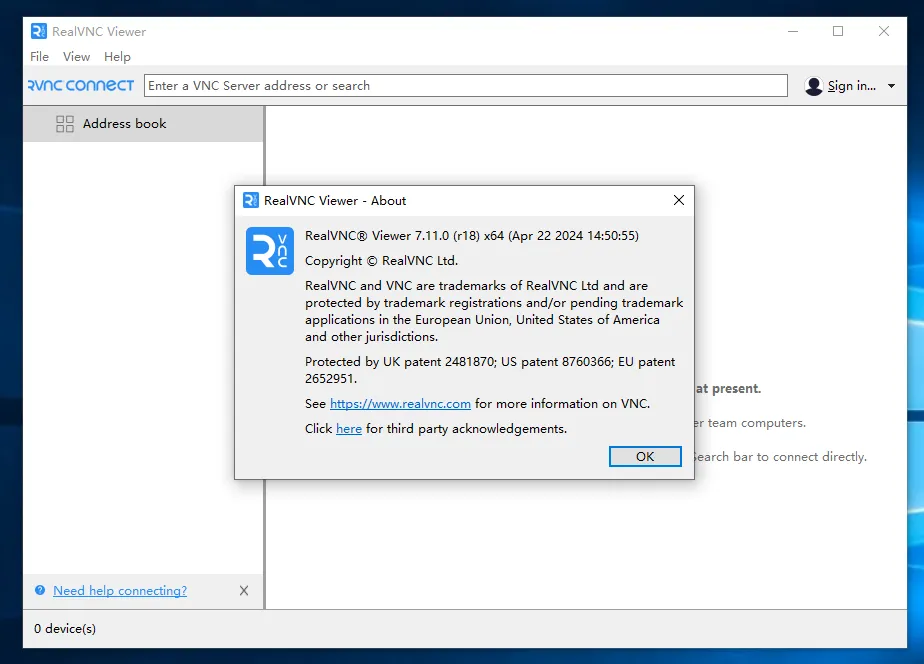Select the Address book grid icon

65,123
